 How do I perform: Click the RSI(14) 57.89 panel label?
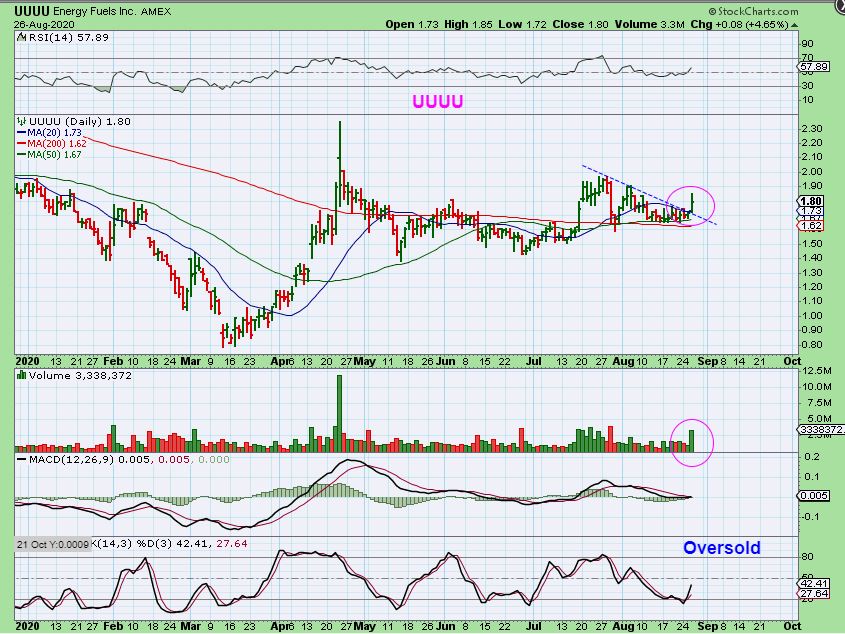(x=68, y=37)
